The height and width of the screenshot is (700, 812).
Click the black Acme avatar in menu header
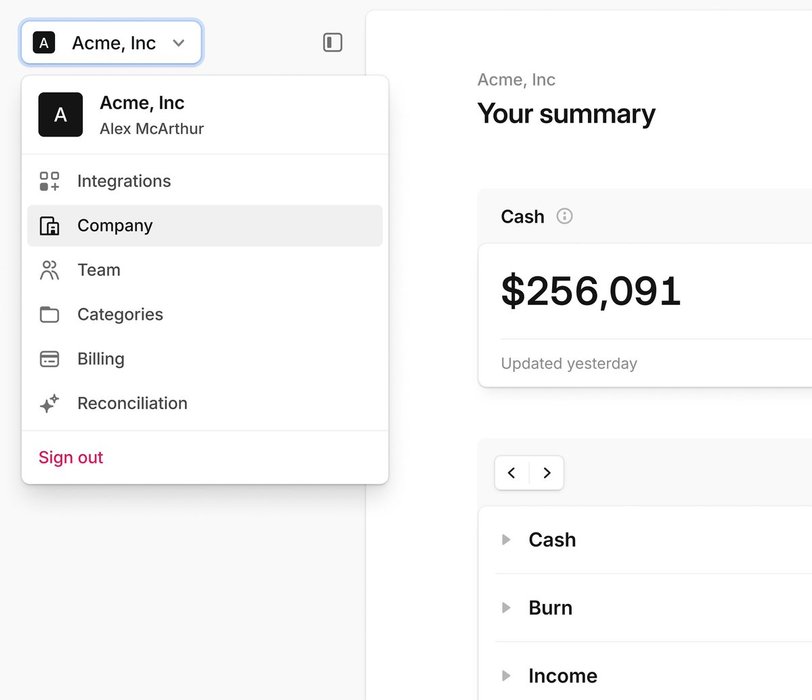60,115
